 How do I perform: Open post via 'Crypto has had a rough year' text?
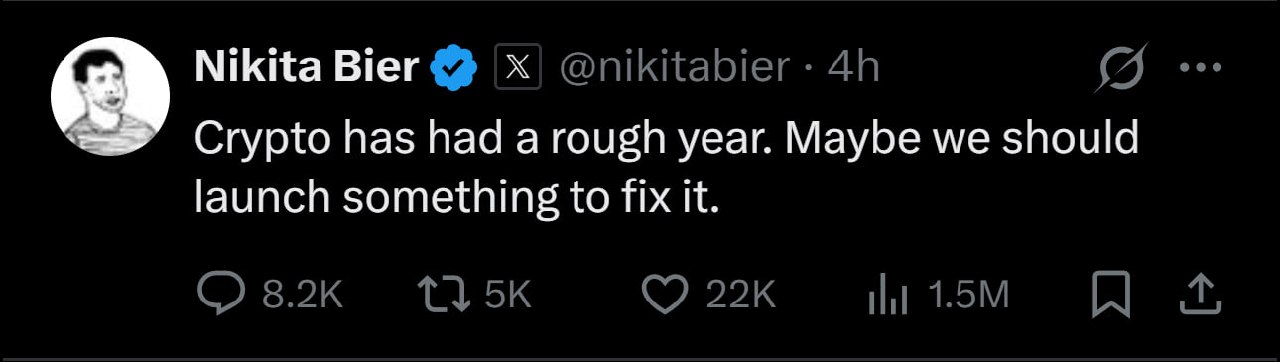(480, 139)
